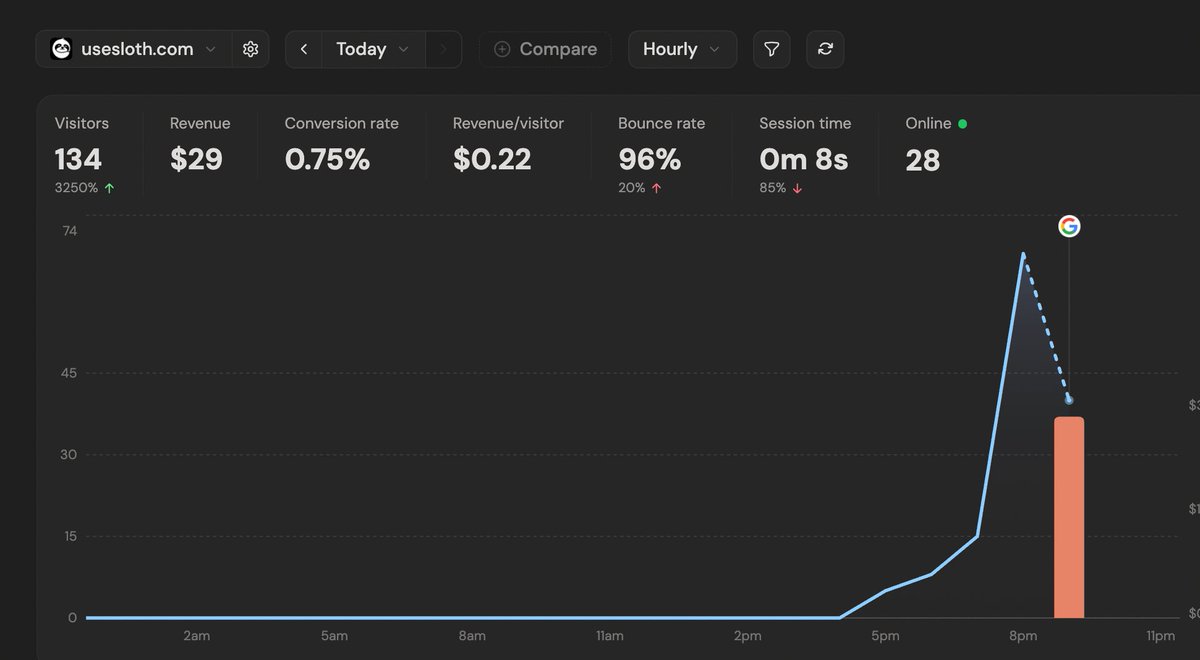This screenshot has height=660, width=1200.
Task: Click the 2pm axis label
Action: point(747,636)
